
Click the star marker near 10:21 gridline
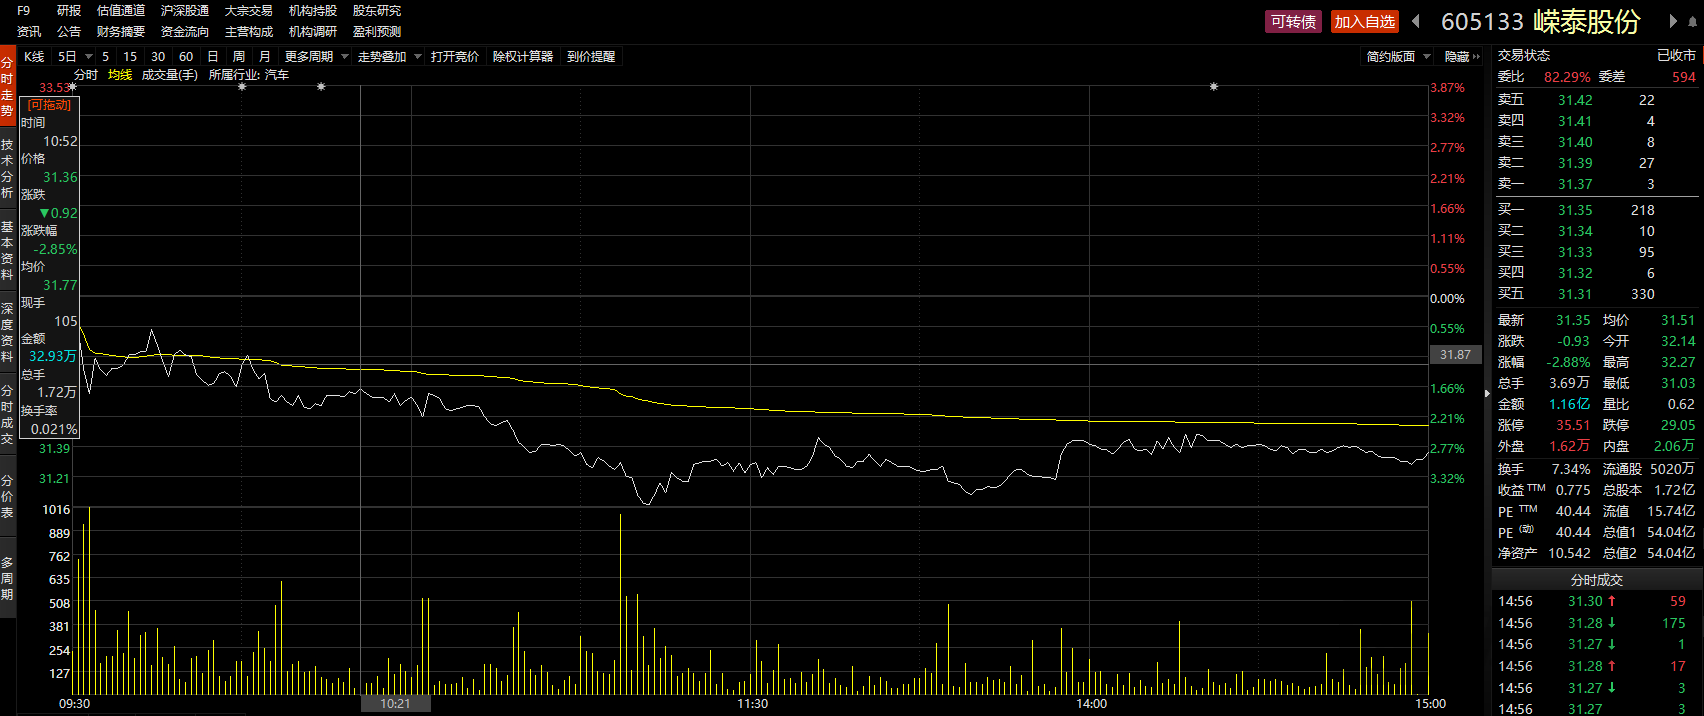(321, 87)
